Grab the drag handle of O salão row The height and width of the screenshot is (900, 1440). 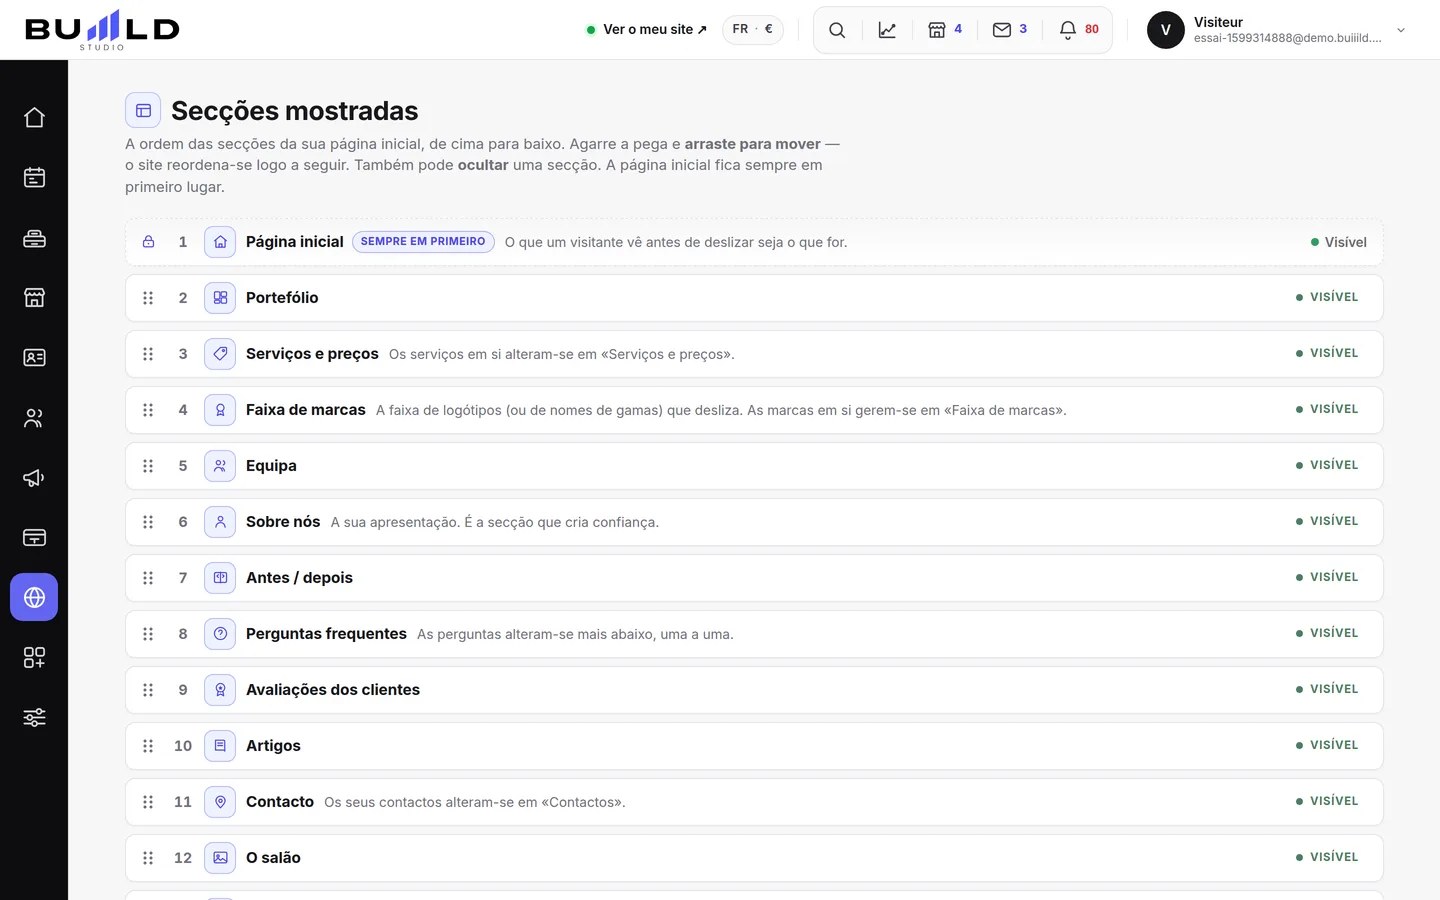[x=148, y=858]
